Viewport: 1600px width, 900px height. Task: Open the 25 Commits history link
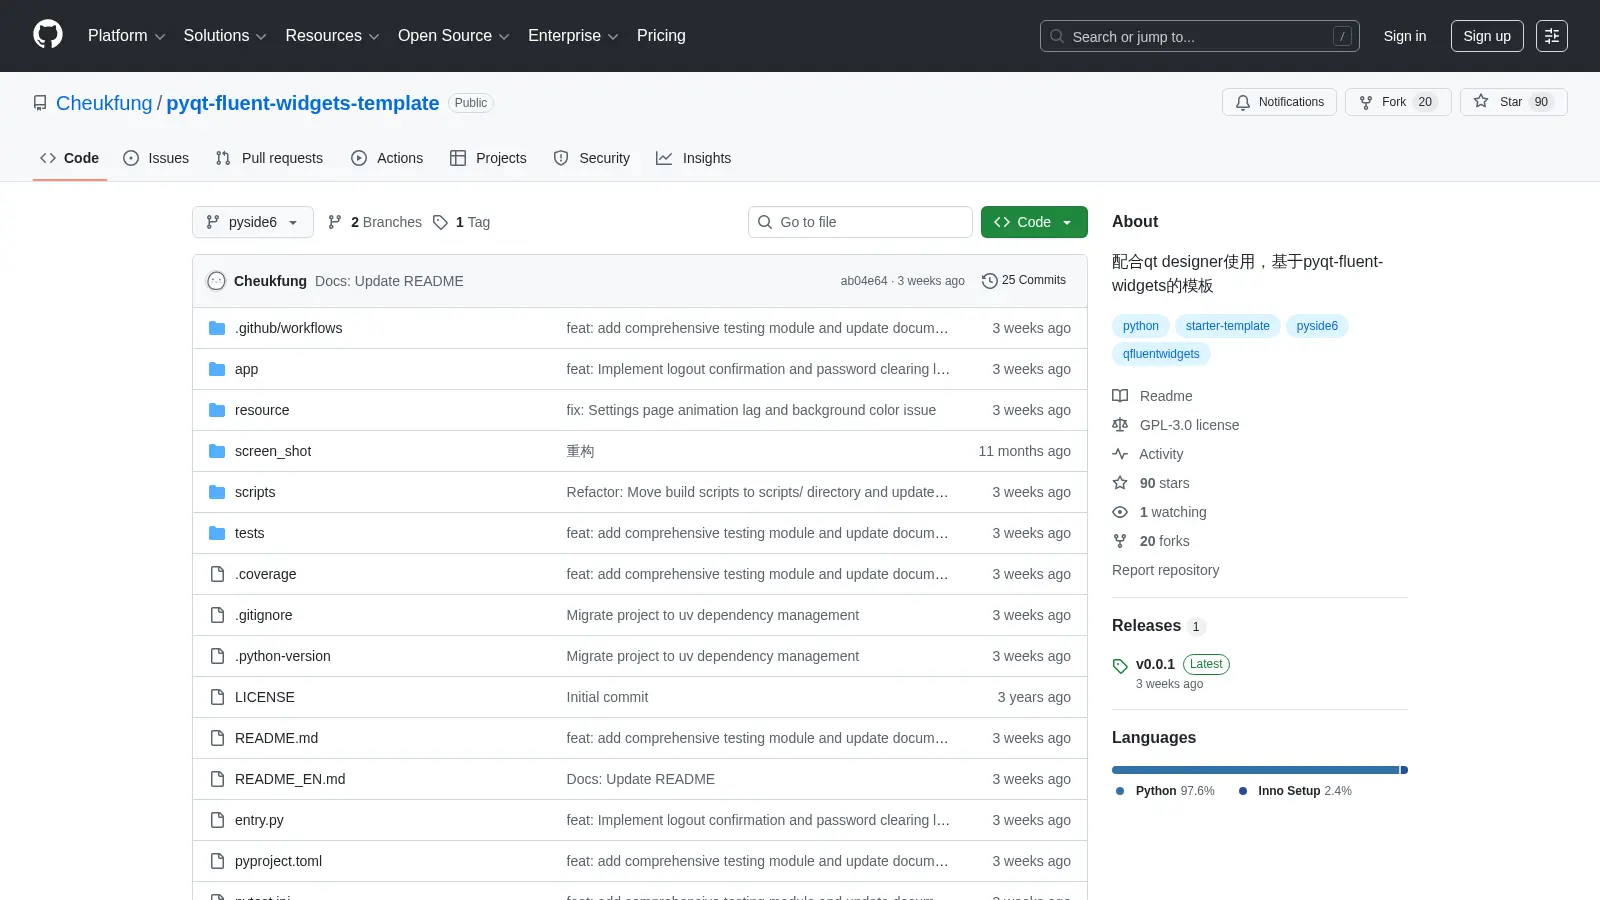pos(1024,281)
